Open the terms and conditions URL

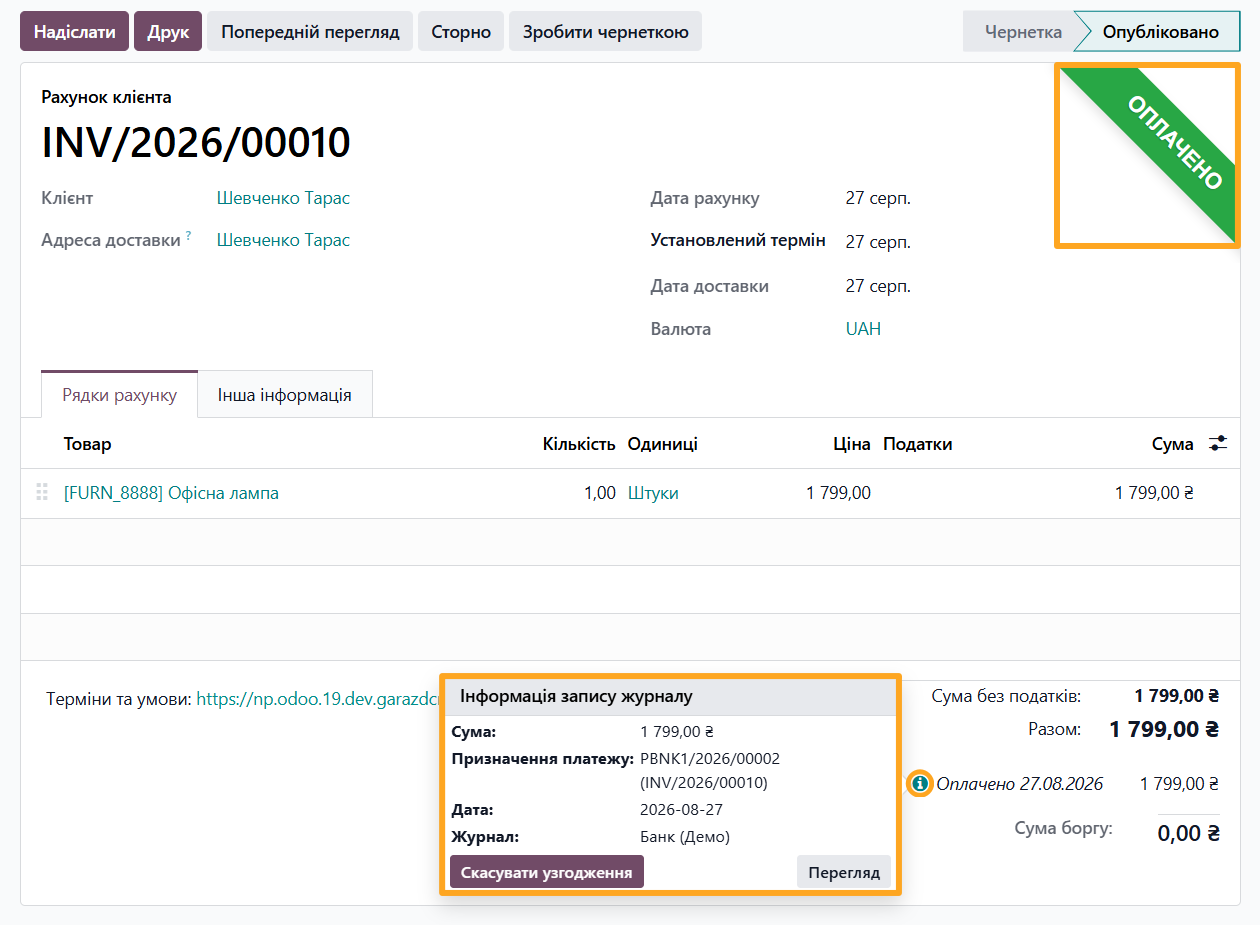click(x=318, y=700)
